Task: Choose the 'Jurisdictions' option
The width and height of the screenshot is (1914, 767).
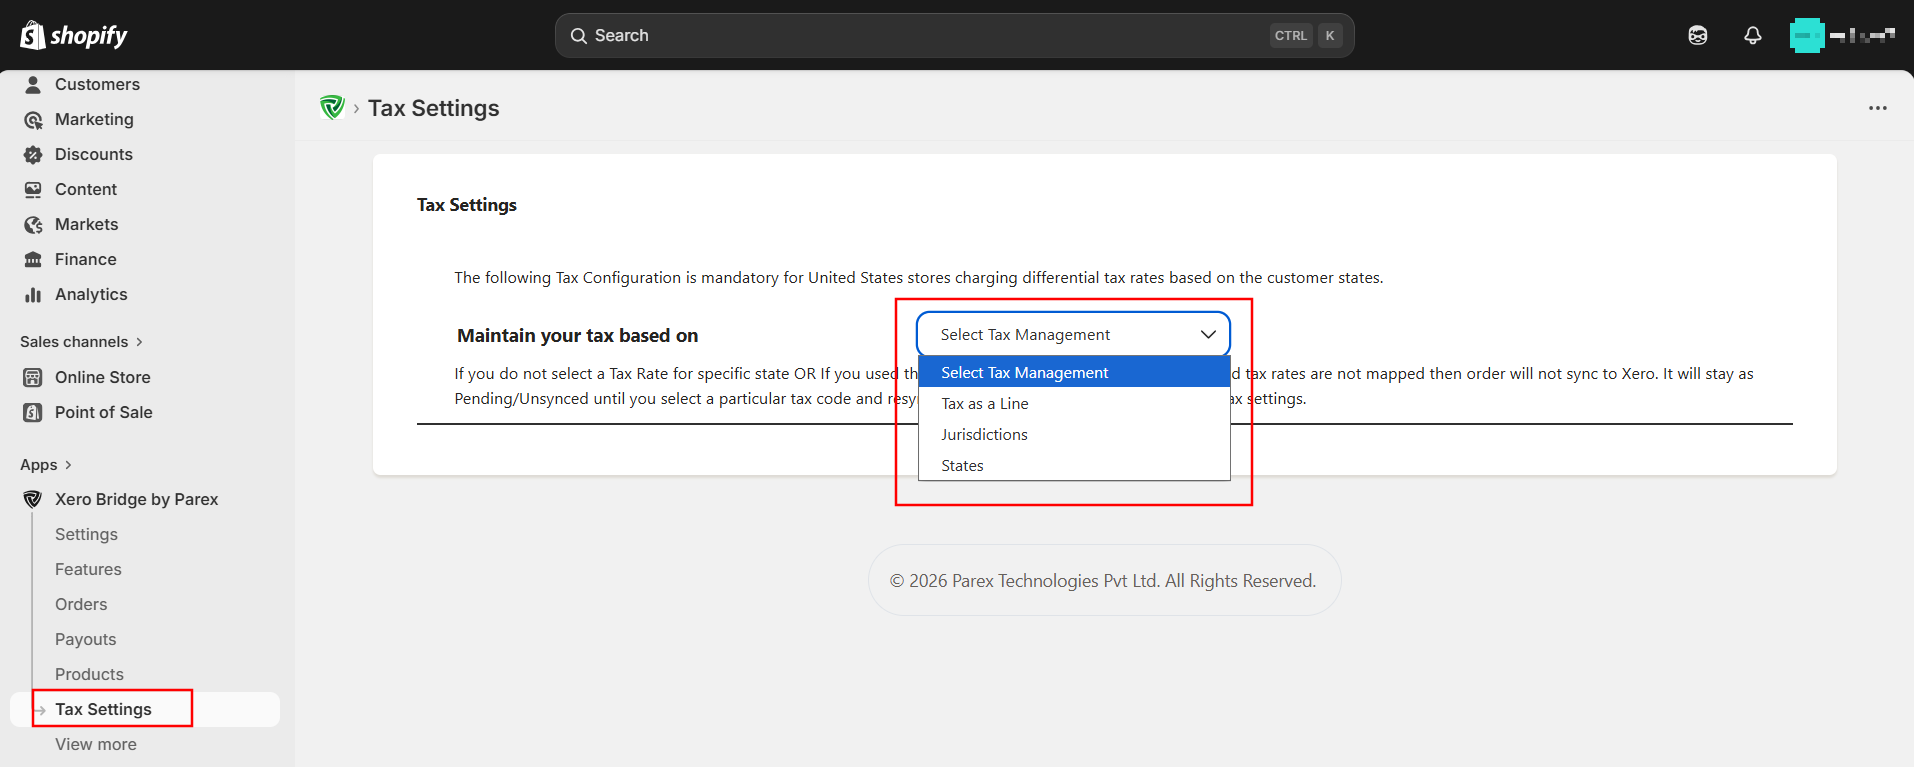Action: click(x=984, y=435)
